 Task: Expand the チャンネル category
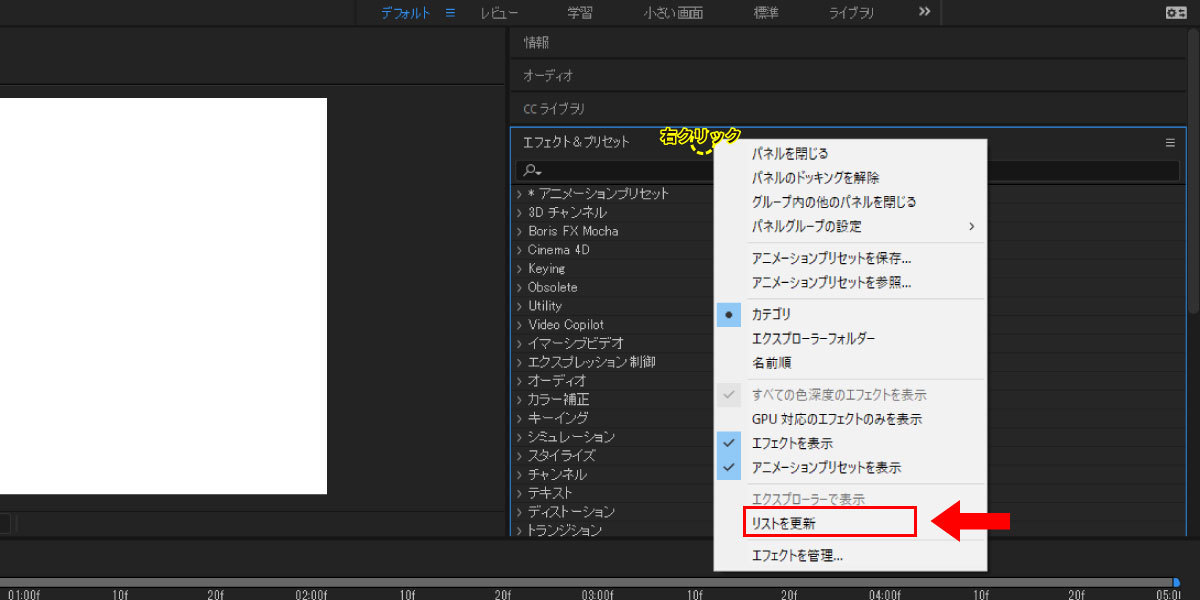[x=520, y=475]
